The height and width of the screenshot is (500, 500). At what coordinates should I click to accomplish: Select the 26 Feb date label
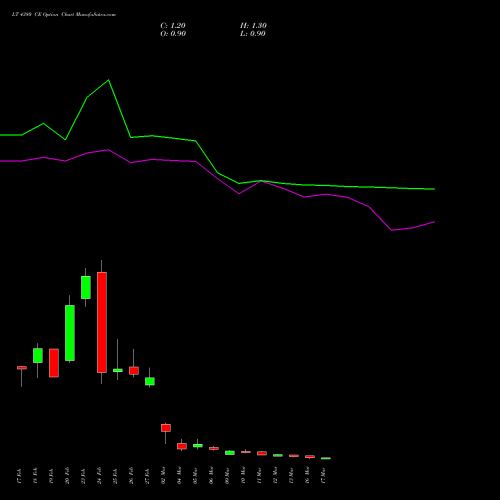coord(131,476)
